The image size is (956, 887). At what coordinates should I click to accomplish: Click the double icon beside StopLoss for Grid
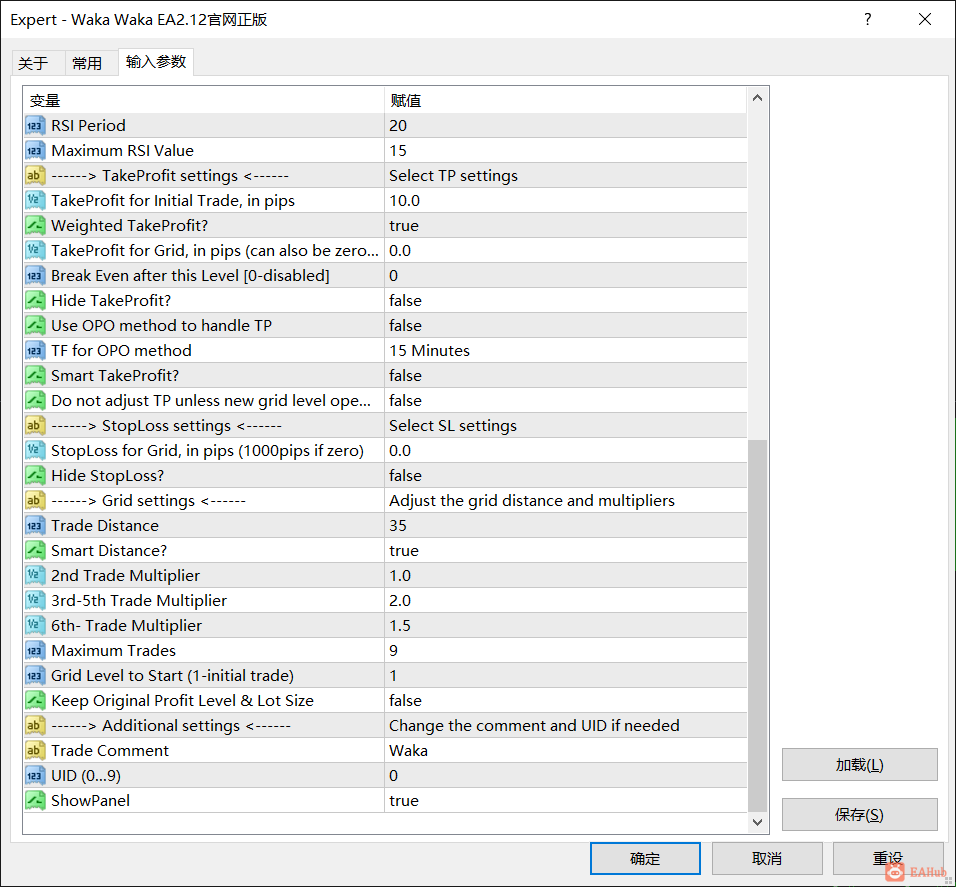(x=35, y=451)
